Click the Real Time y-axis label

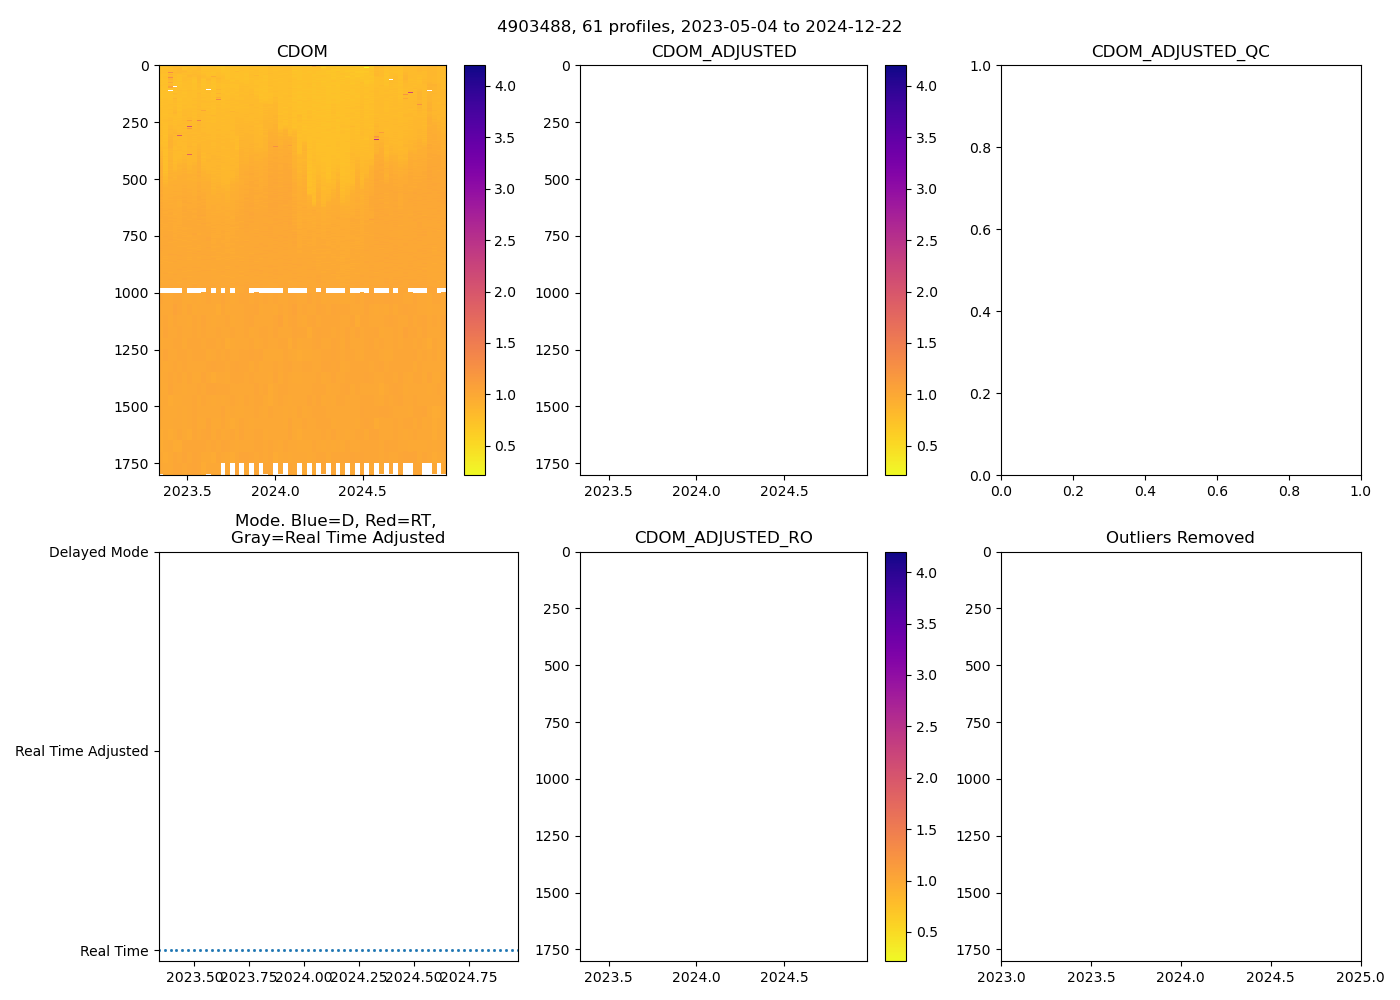click(113, 951)
